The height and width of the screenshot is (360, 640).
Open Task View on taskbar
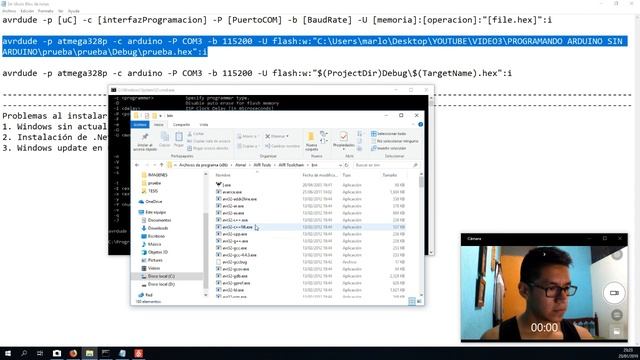tap(40, 353)
